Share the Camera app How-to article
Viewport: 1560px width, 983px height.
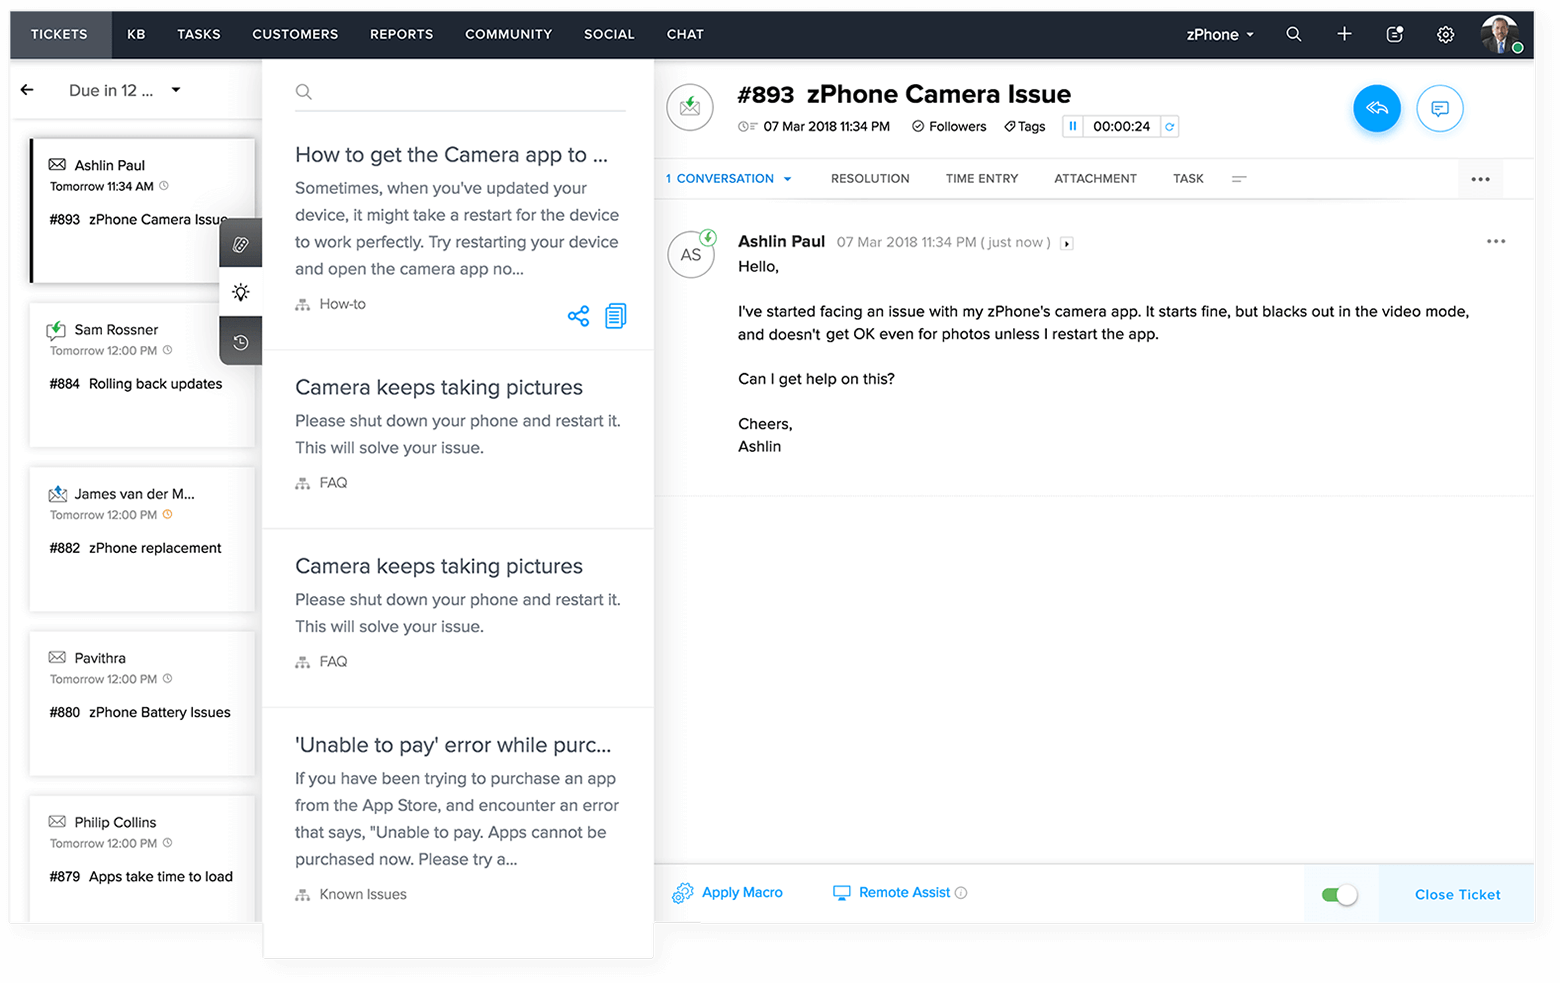click(578, 315)
